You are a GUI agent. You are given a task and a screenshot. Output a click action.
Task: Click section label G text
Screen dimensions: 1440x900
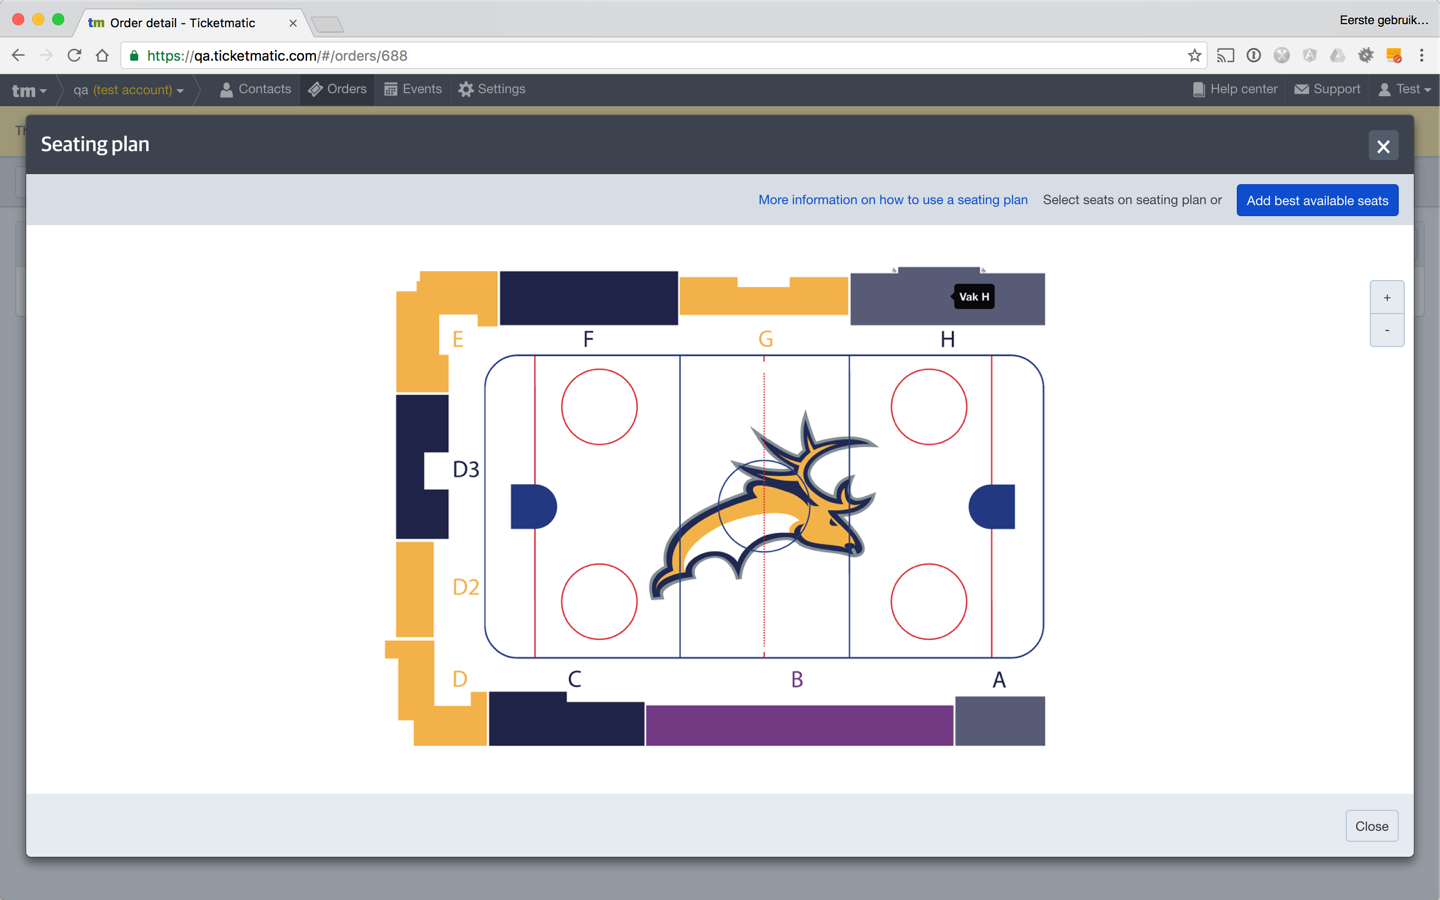765,339
